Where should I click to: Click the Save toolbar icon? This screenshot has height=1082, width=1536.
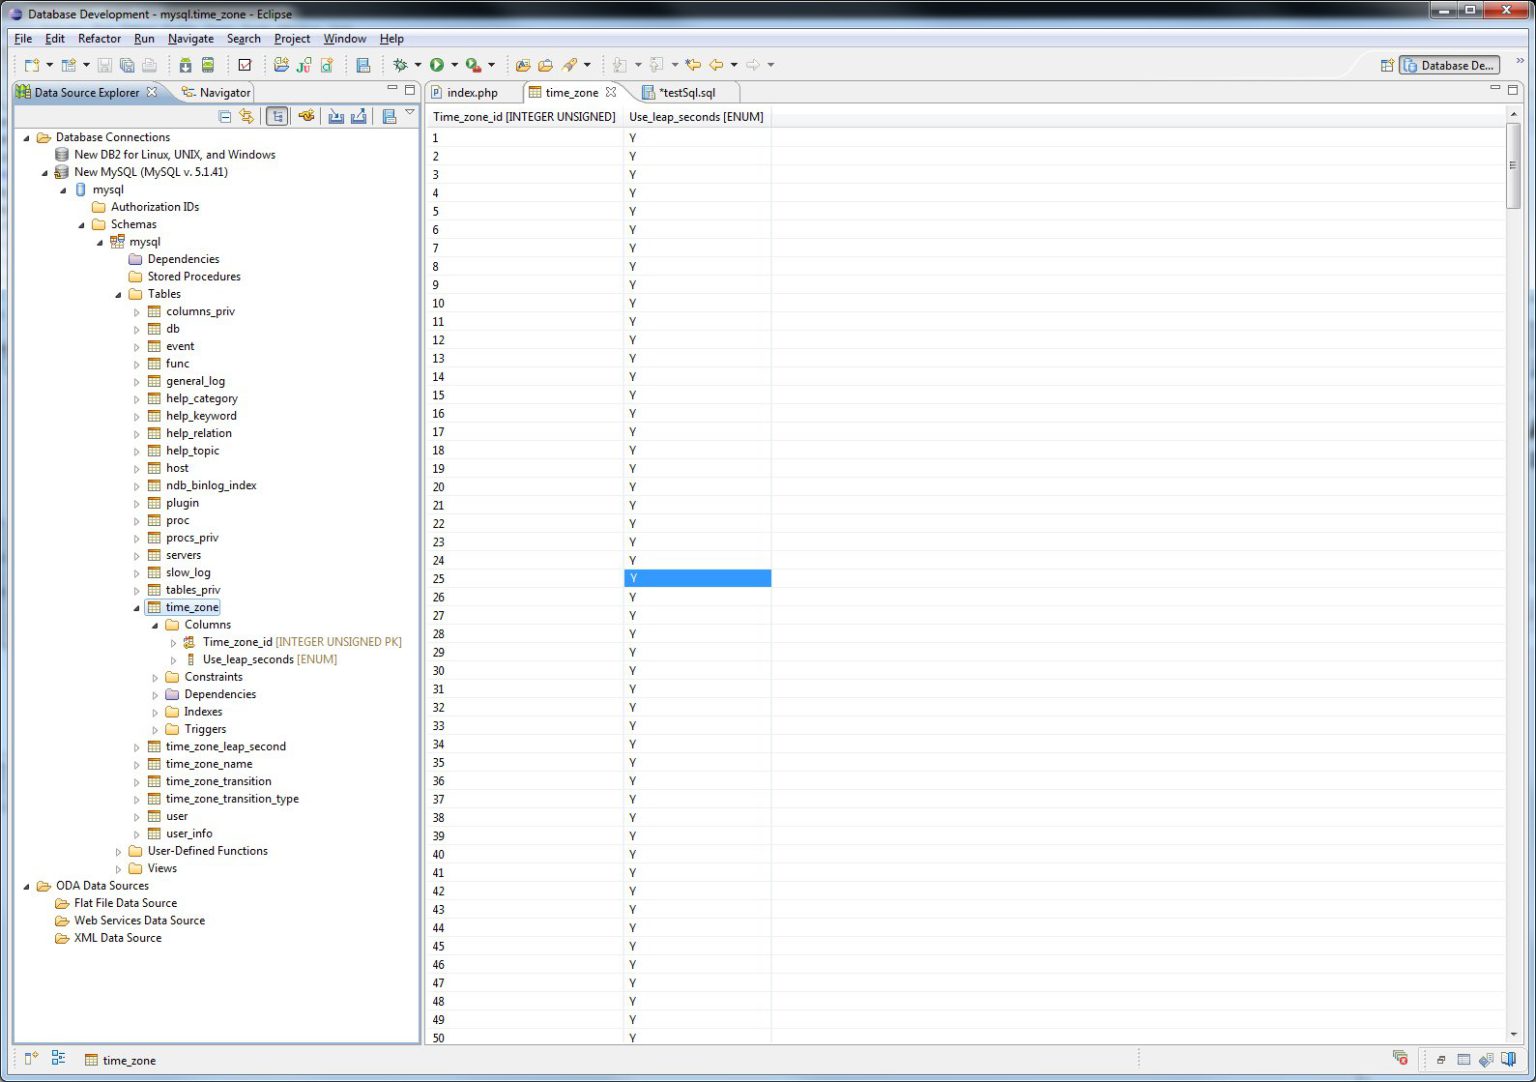105,64
